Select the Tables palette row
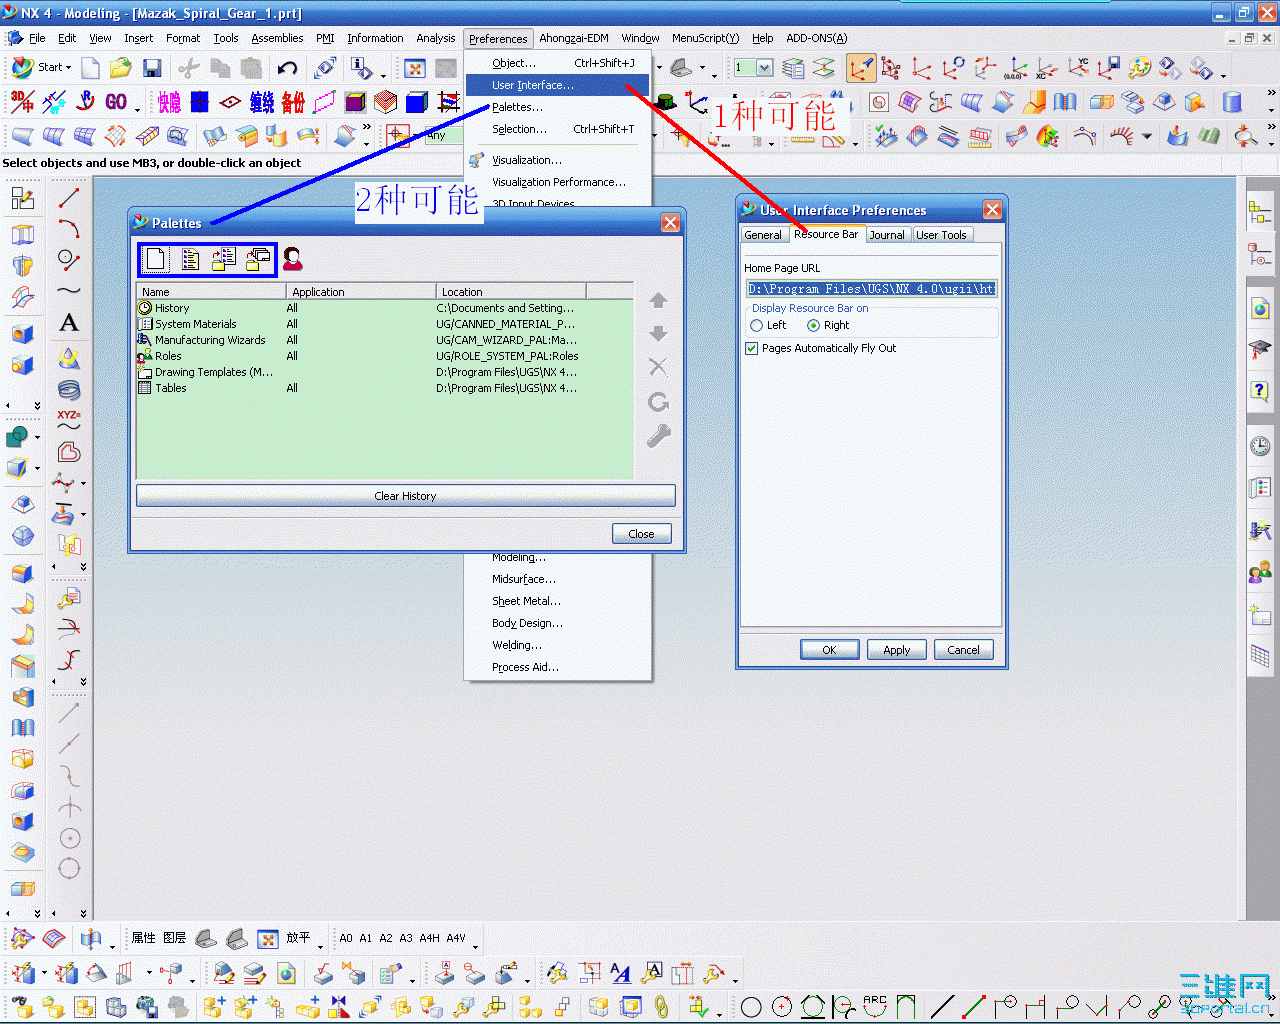Viewport: 1280px width, 1024px height. (385, 388)
